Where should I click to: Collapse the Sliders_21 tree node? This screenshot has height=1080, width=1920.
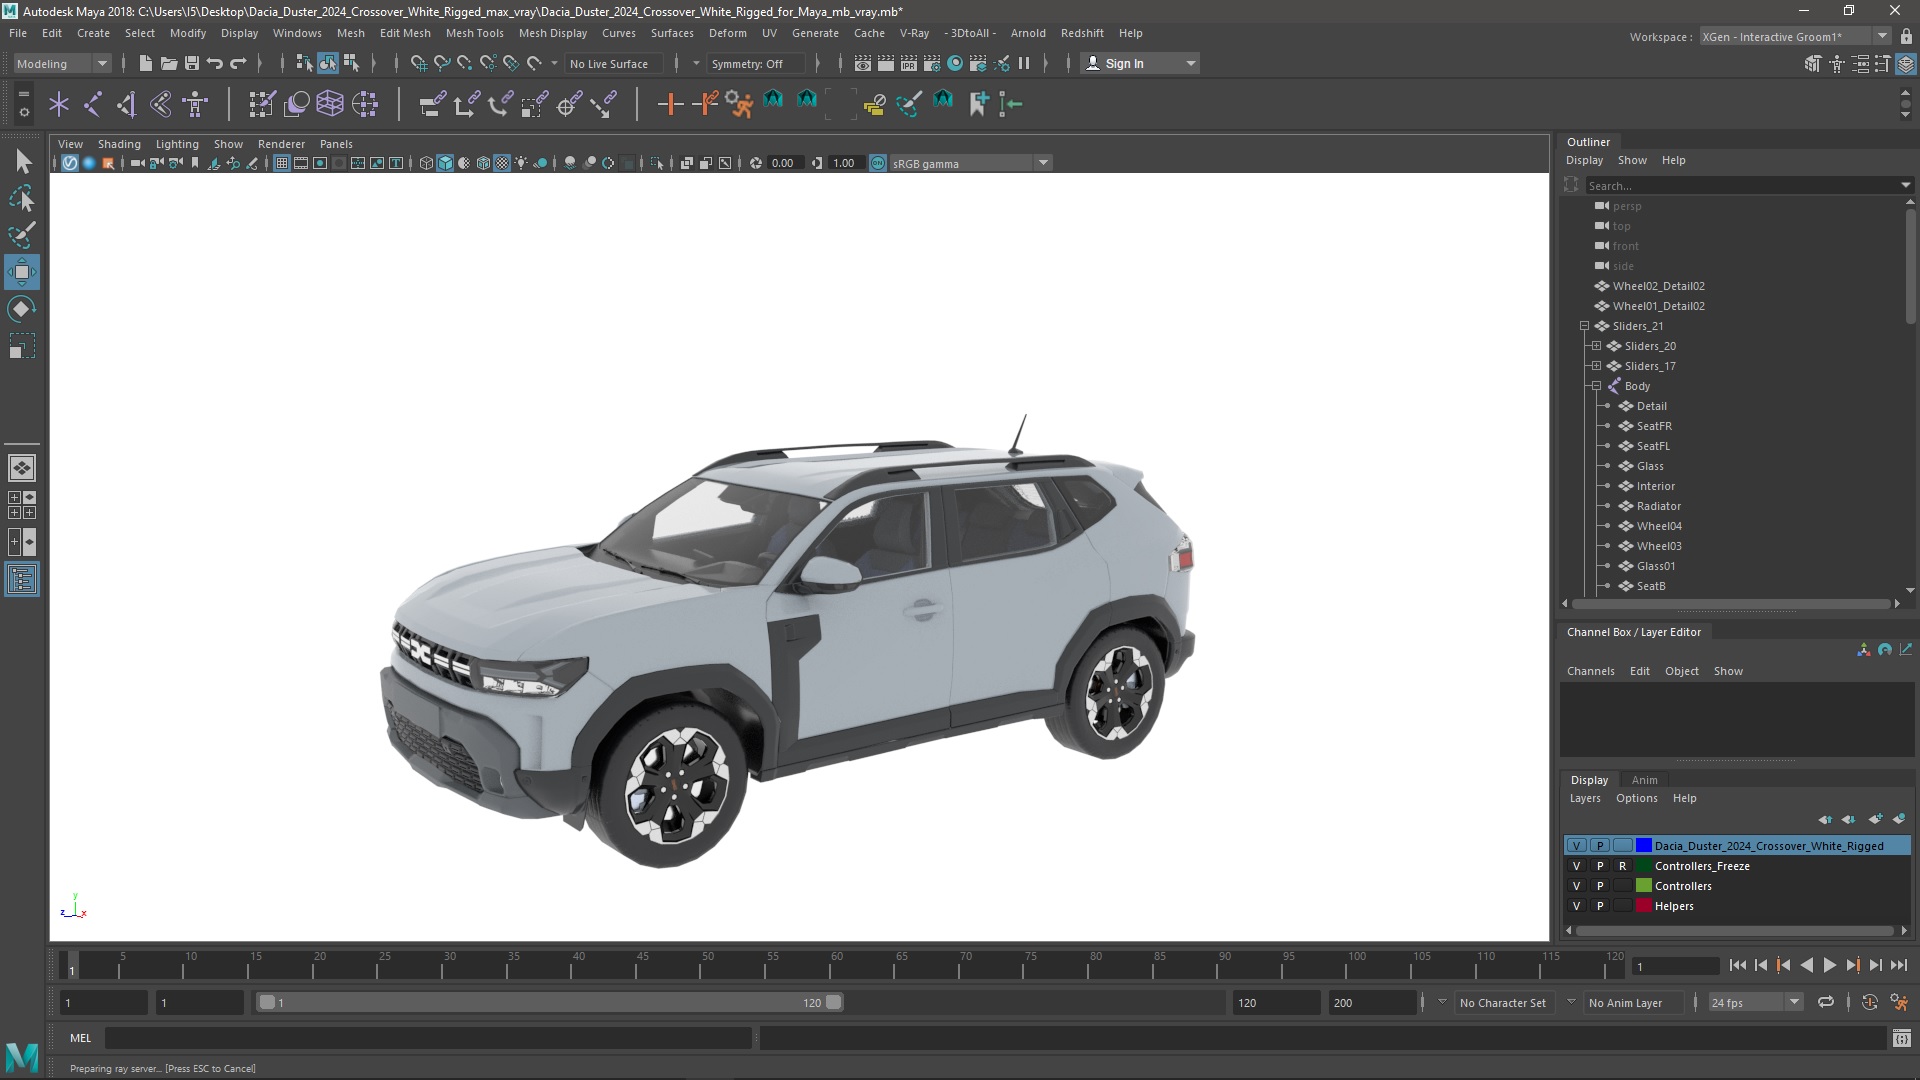[1584, 326]
